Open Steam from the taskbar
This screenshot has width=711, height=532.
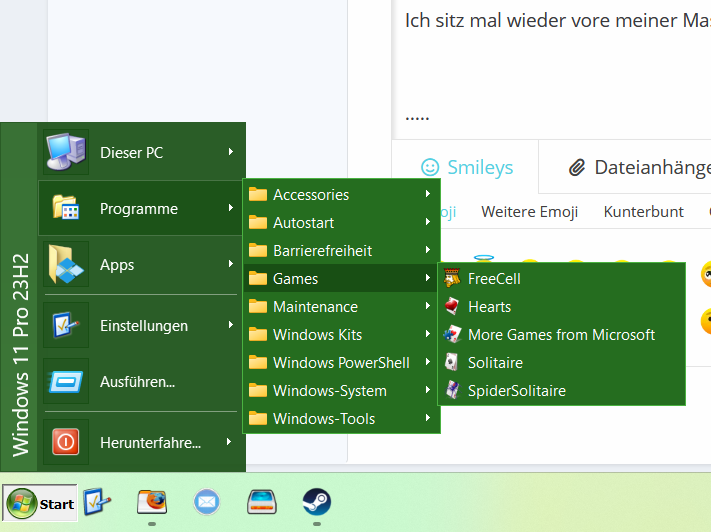[x=317, y=502]
